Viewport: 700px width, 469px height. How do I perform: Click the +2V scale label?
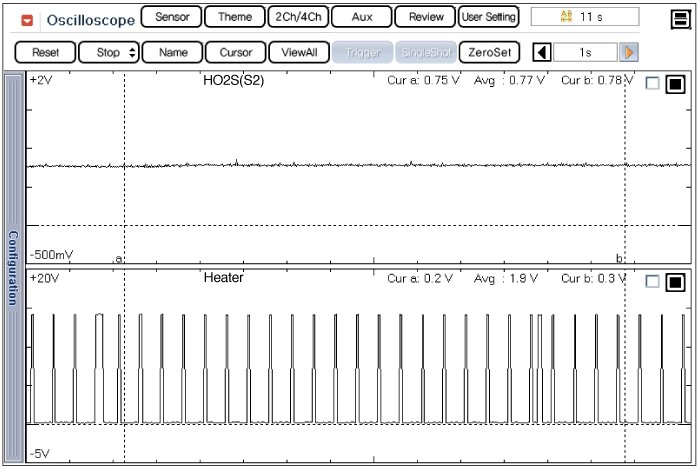41,80
